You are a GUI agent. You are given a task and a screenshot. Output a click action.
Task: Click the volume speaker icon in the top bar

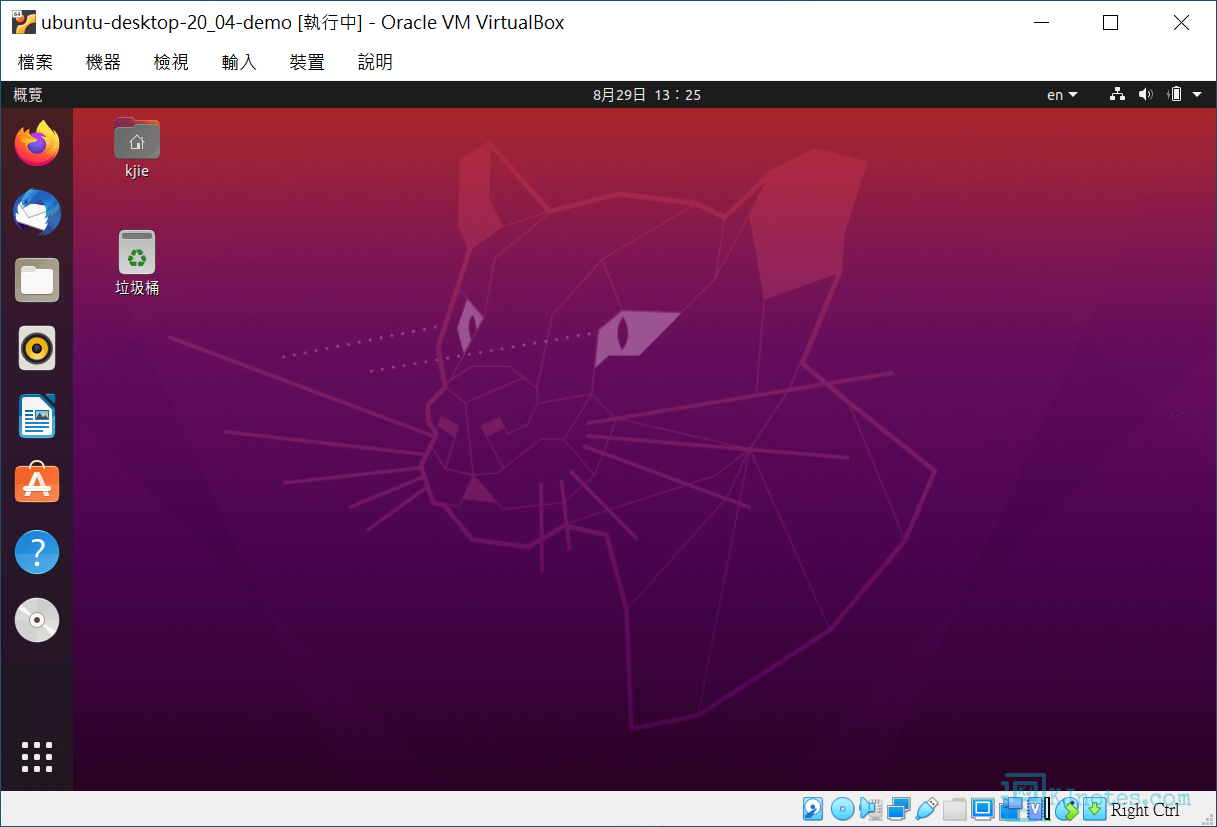coord(1146,95)
